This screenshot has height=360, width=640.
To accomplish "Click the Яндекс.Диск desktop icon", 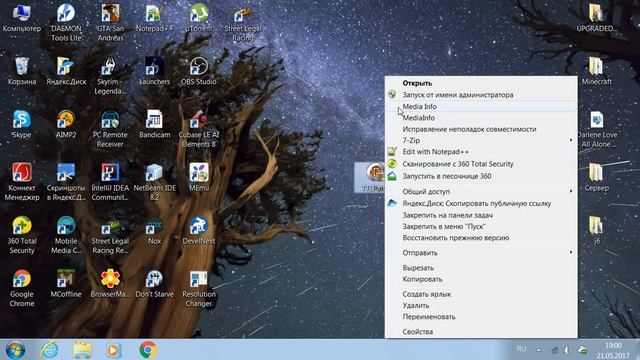I will click(66, 71).
